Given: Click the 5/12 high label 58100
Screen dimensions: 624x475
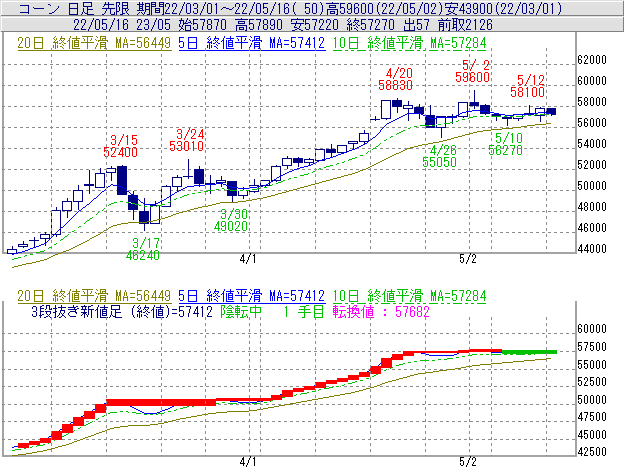Looking at the screenshot, I should (531, 92).
